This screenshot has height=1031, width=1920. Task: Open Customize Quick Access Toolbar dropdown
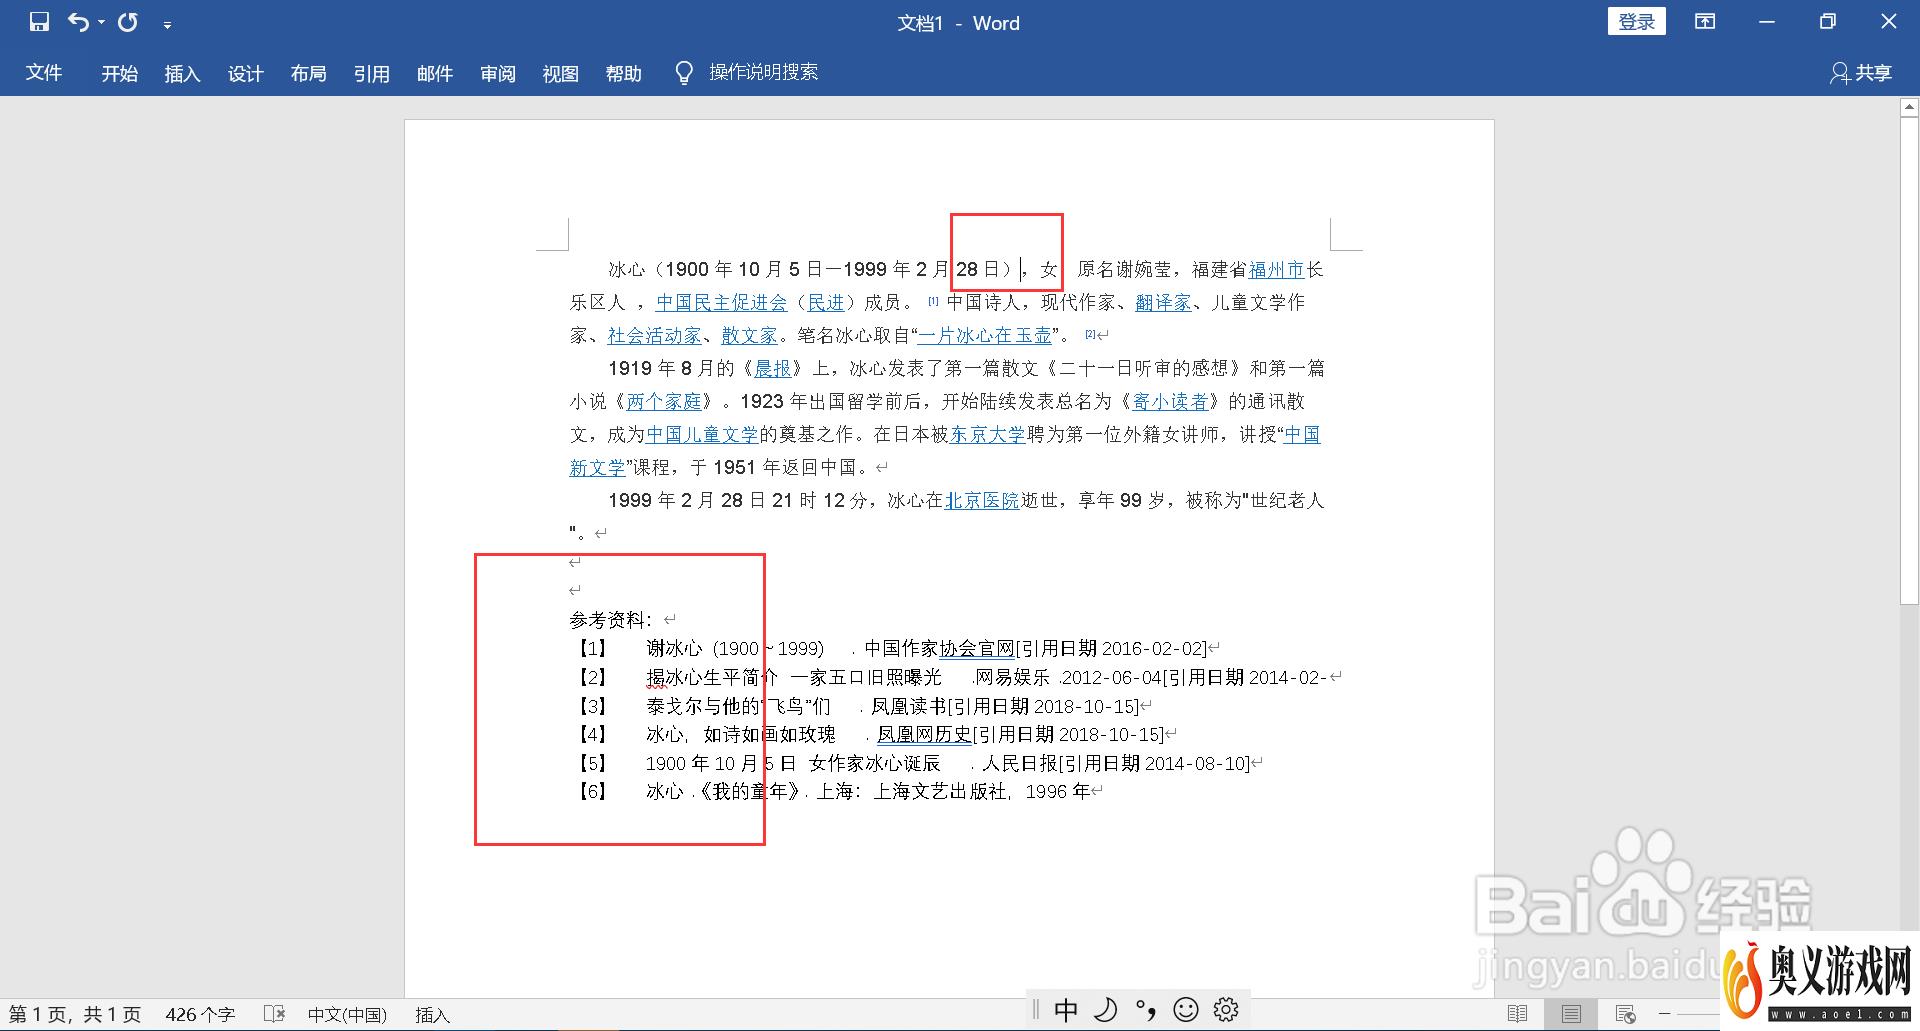click(x=167, y=24)
